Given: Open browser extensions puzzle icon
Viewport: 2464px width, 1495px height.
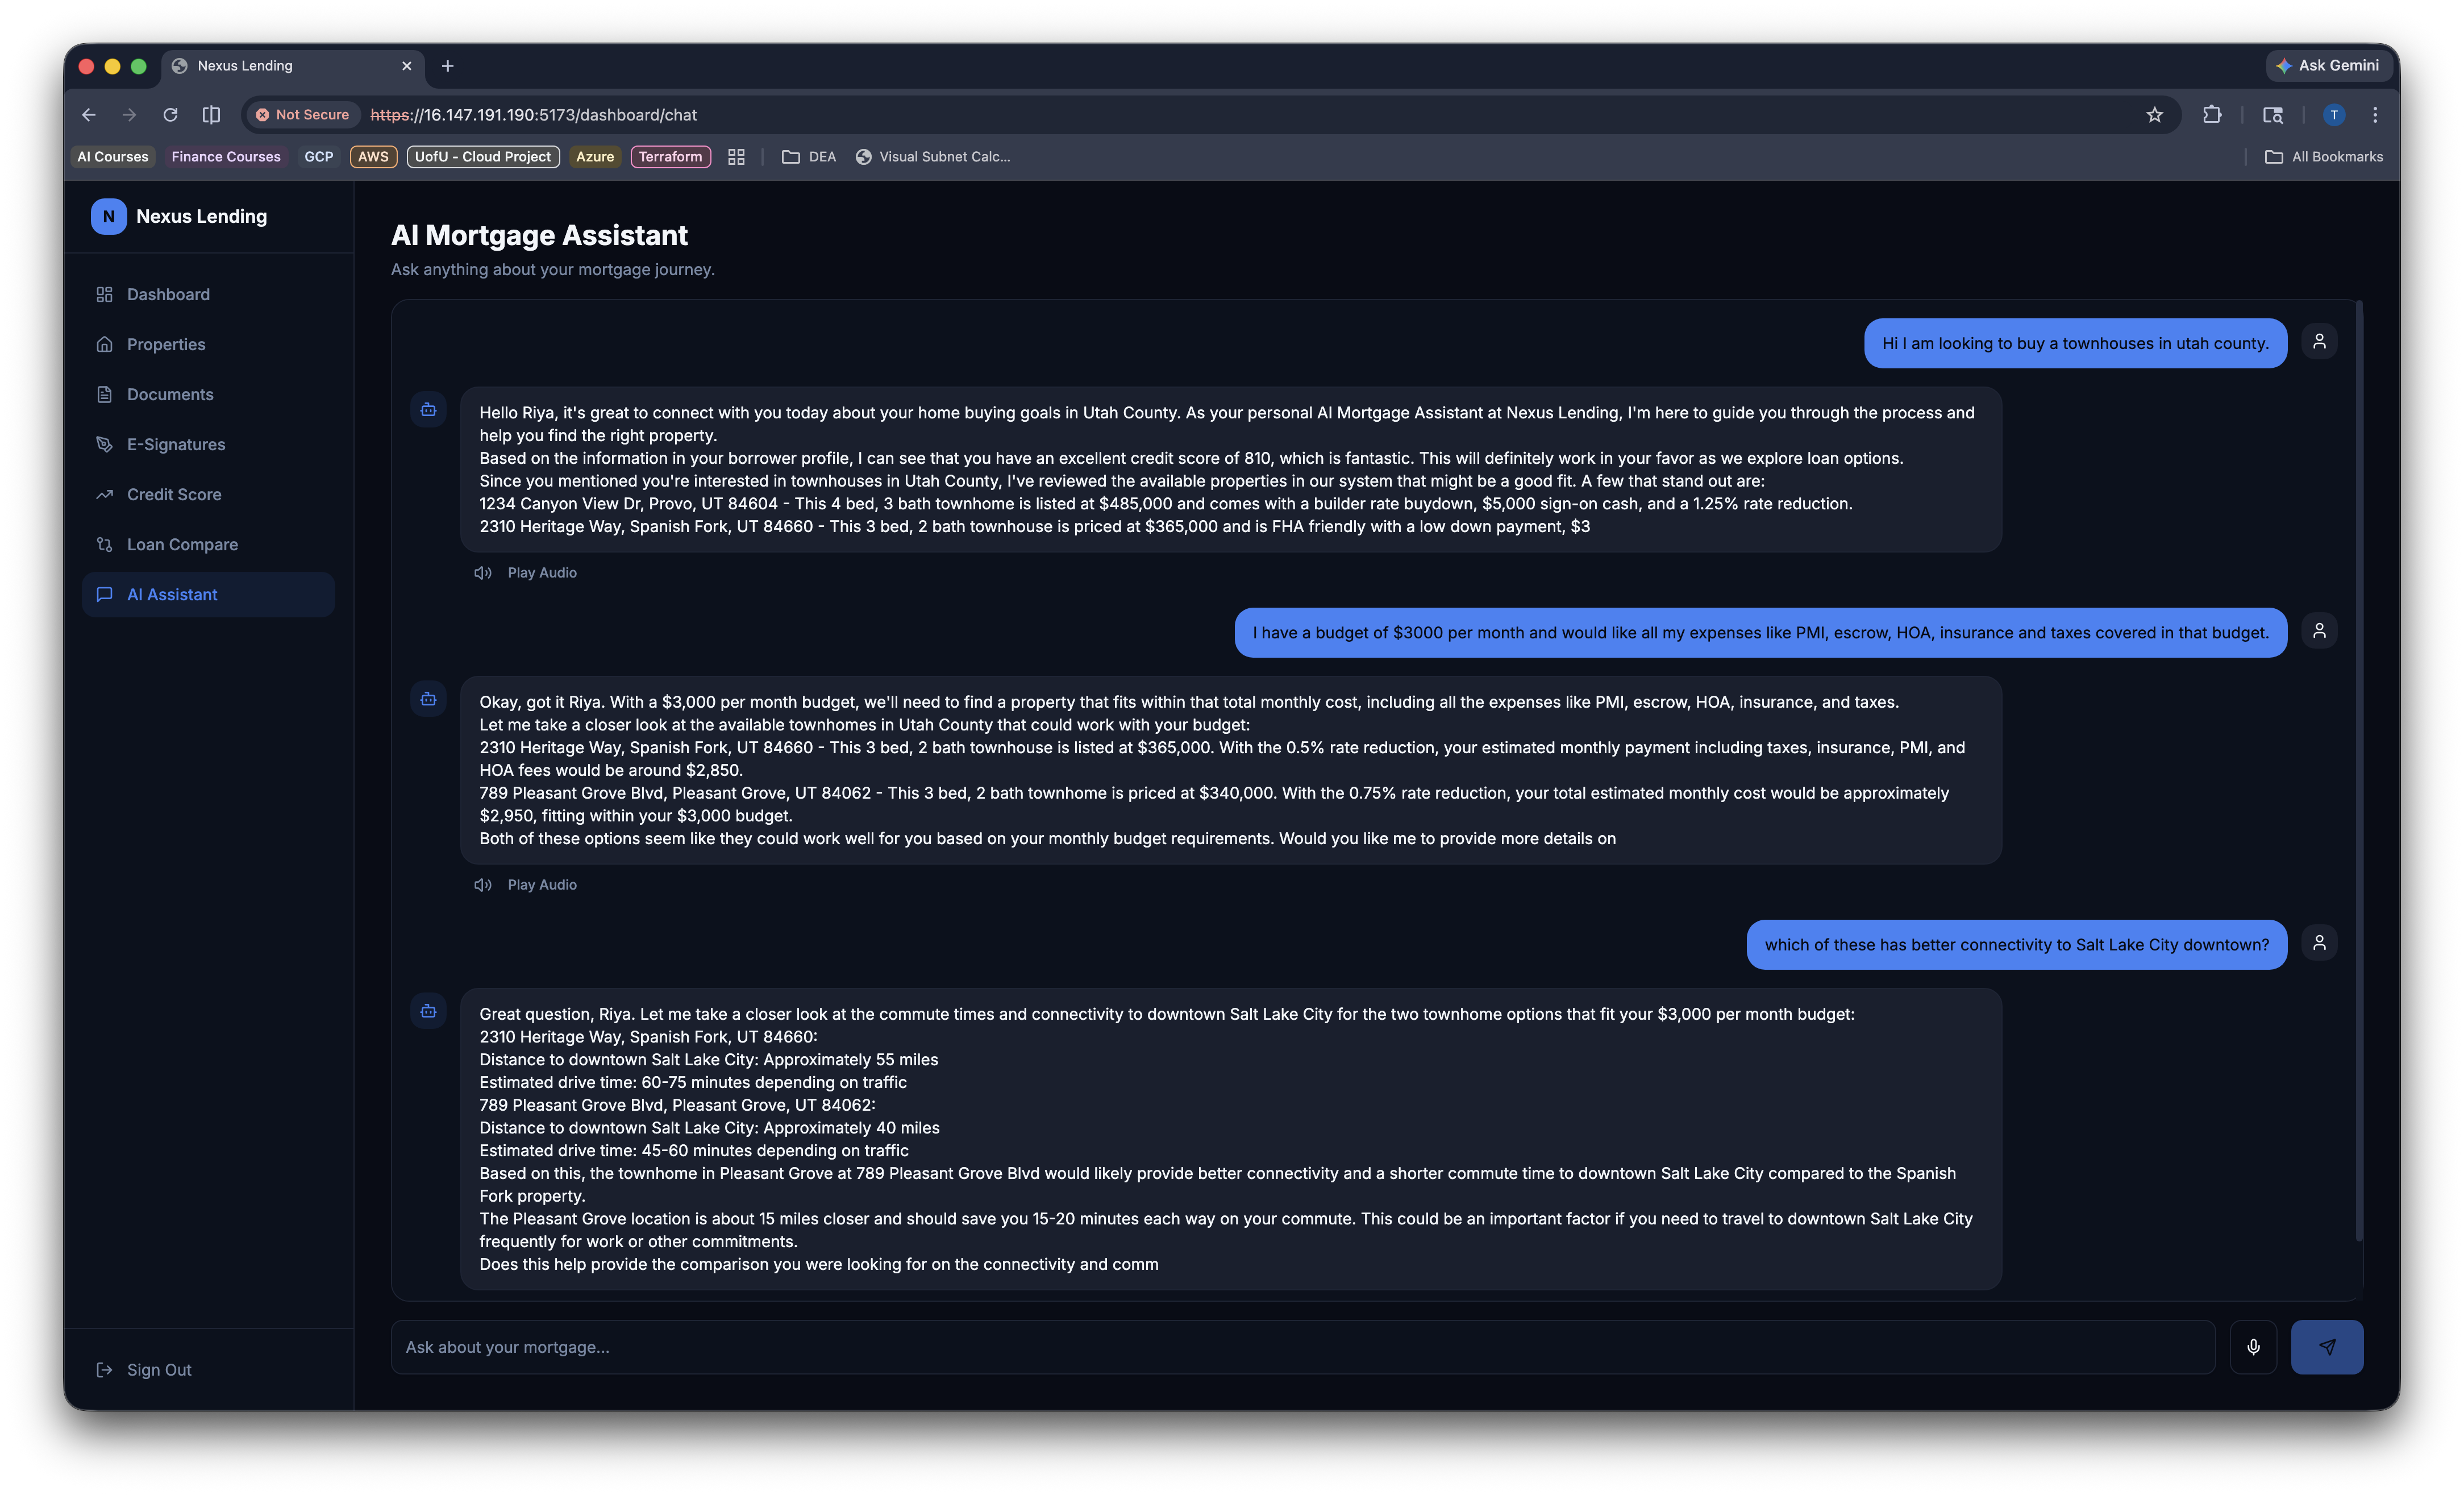Looking at the screenshot, I should pos(2212,115).
